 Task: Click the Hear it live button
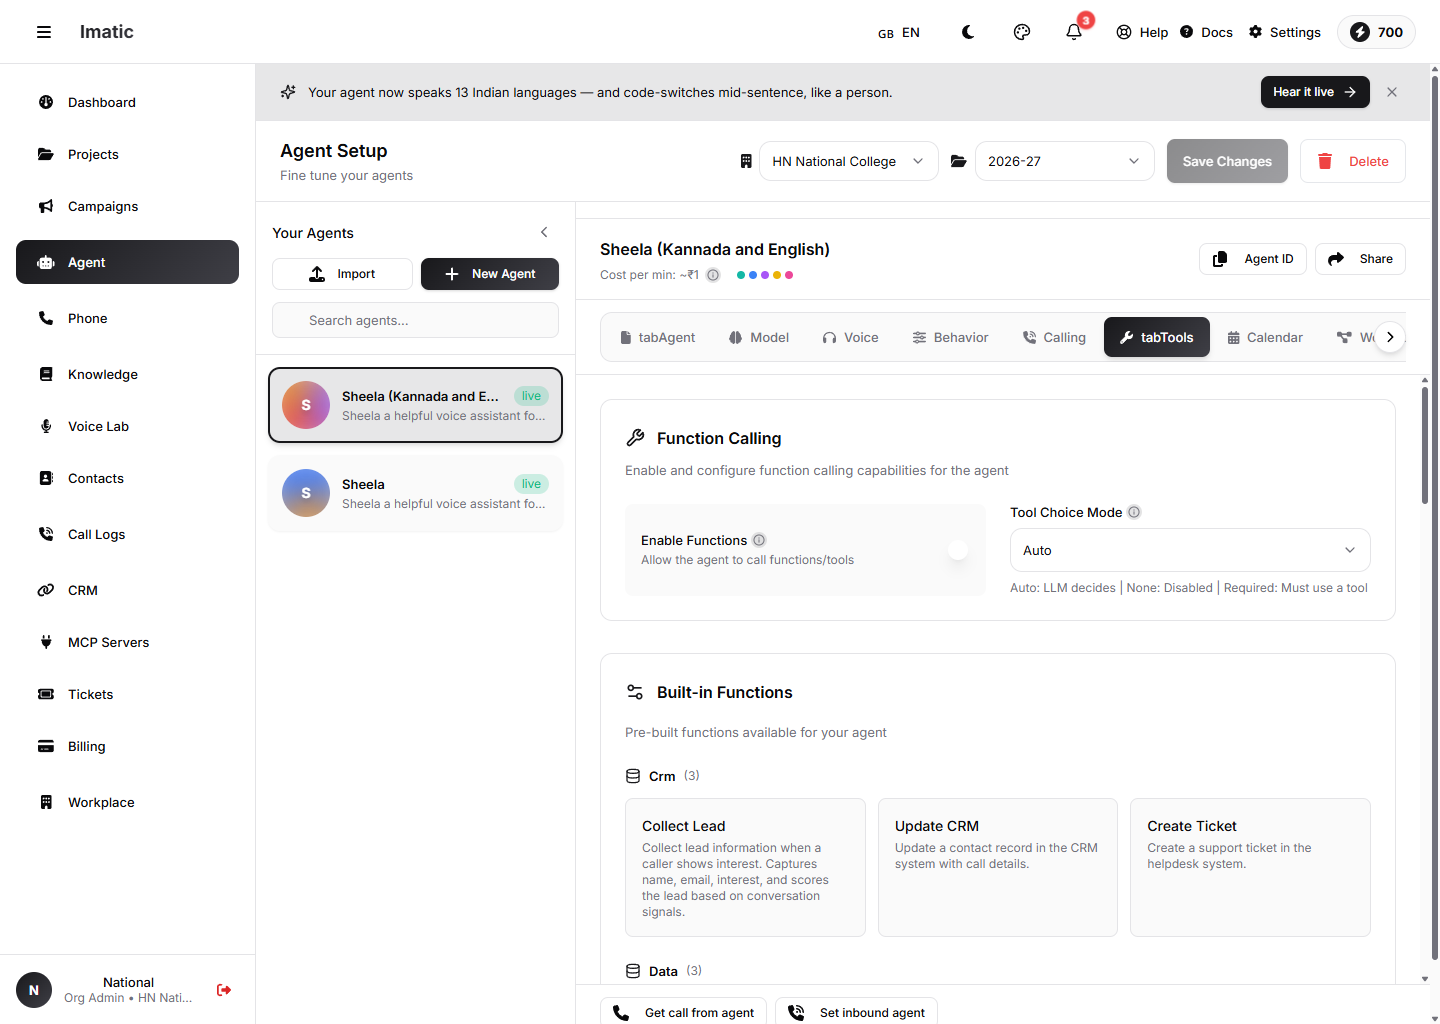(1315, 92)
